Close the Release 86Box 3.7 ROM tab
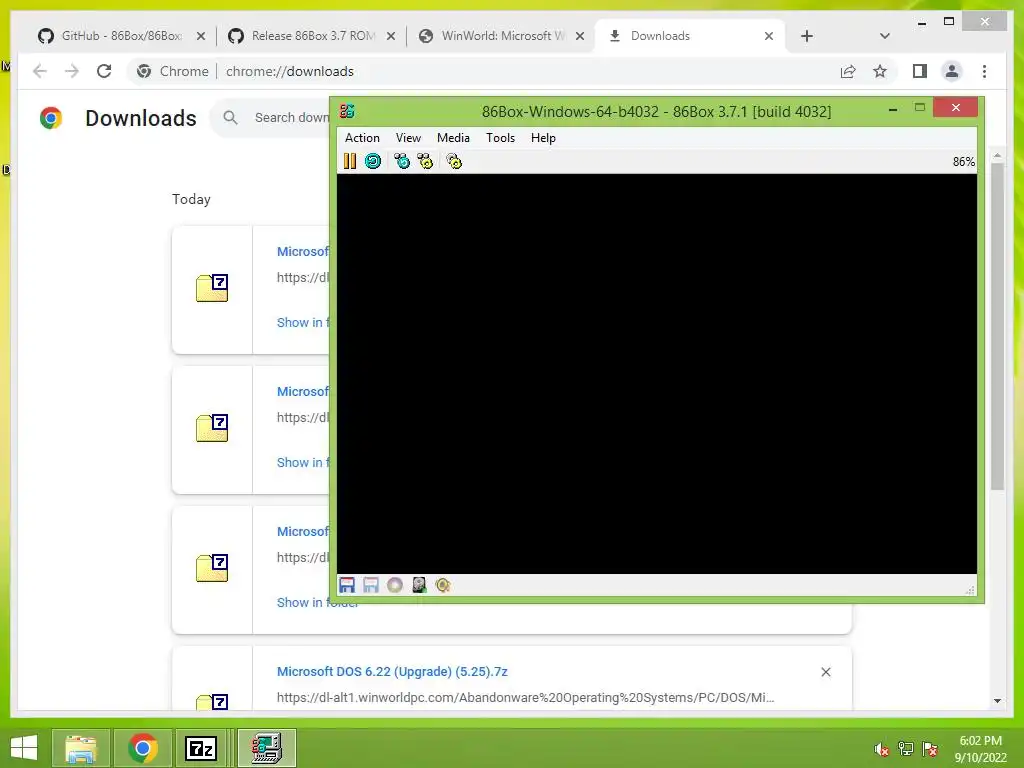 (391, 36)
